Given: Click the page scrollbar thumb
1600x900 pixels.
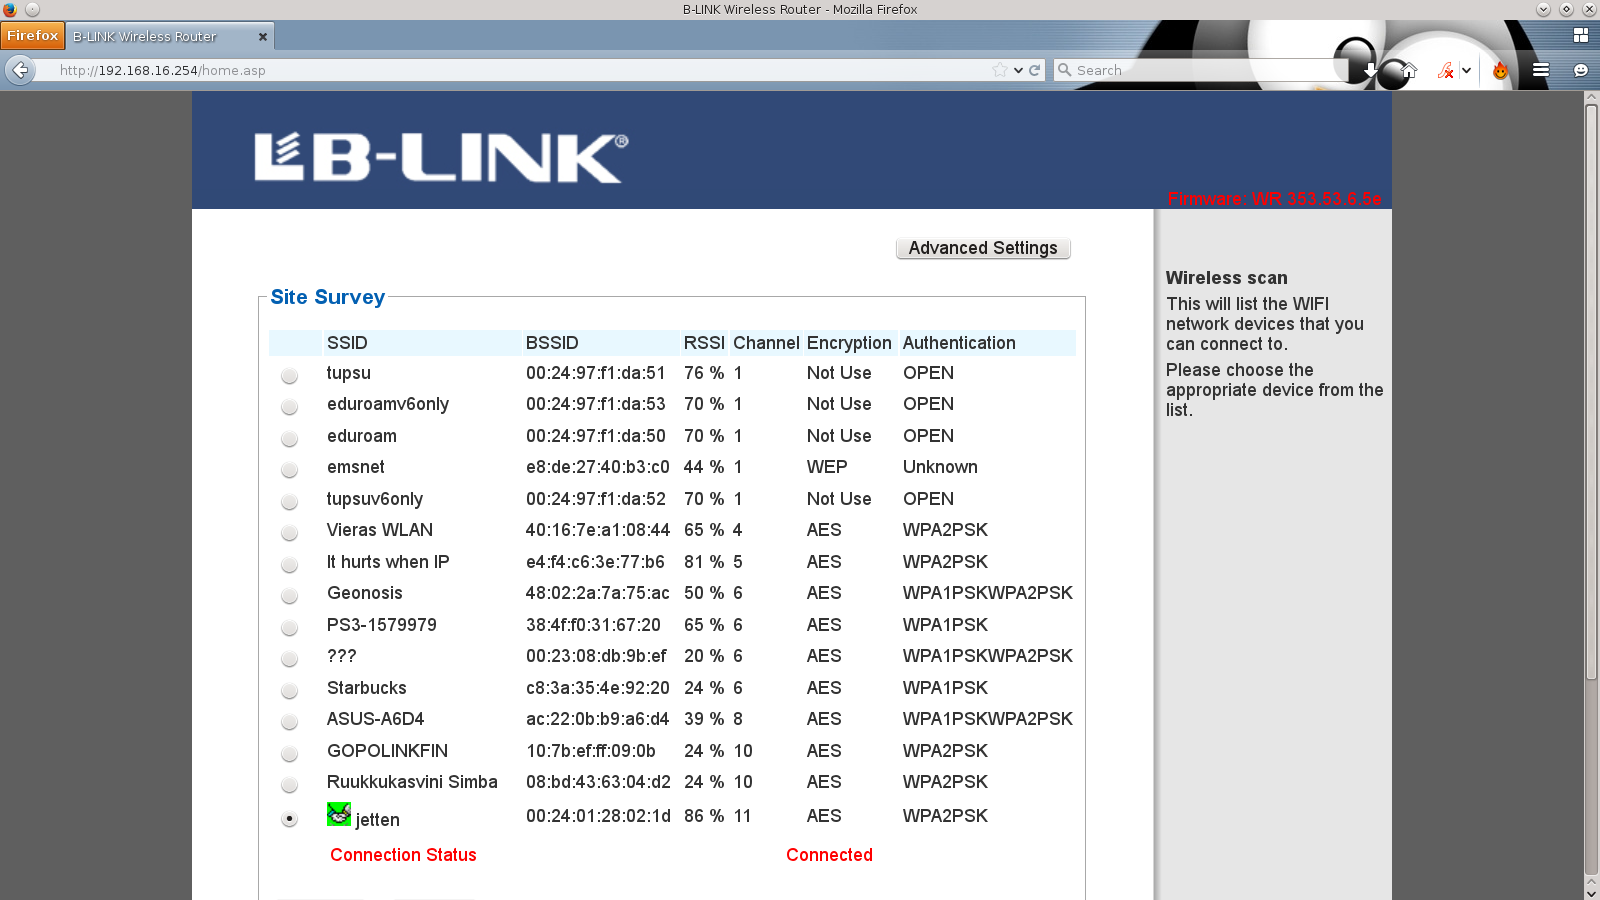Looking at the screenshot, I should [1591, 392].
